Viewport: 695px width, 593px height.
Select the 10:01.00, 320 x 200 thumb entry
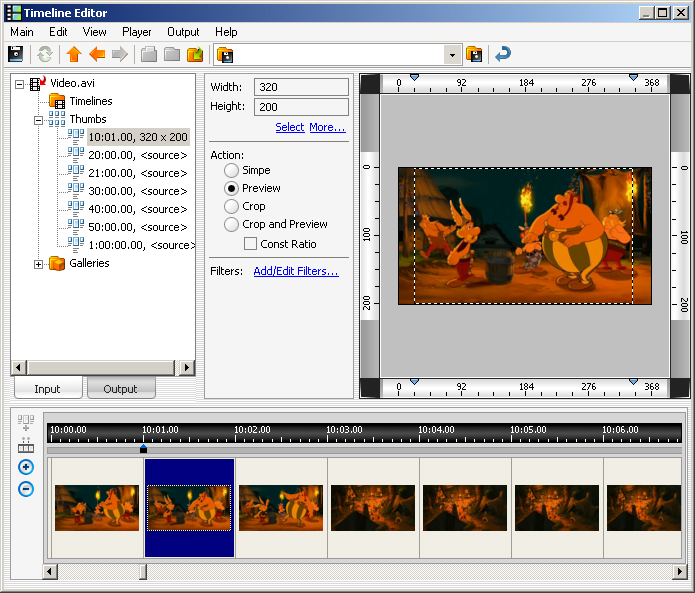[x=138, y=137]
